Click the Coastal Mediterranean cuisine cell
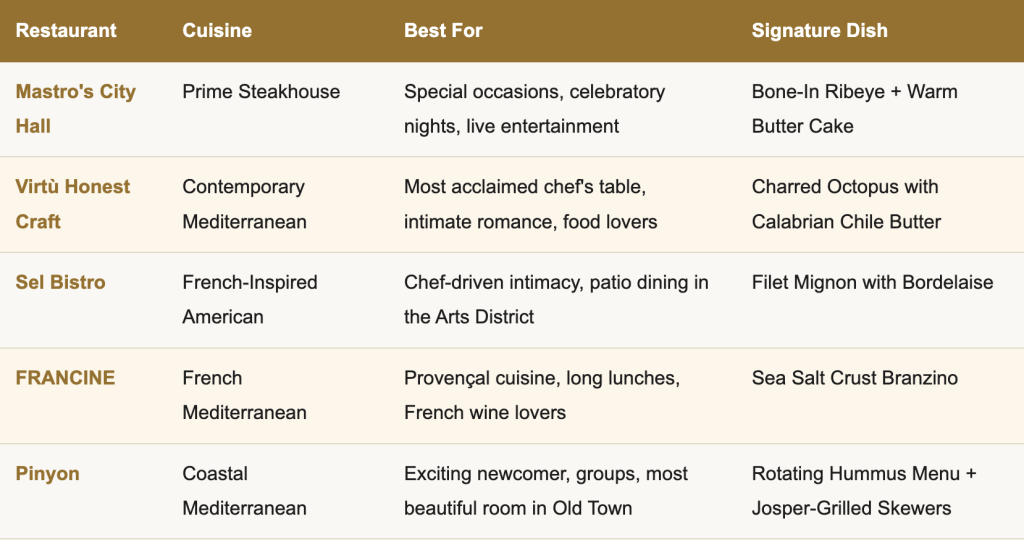This screenshot has width=1024, height=540. (244, 490)
